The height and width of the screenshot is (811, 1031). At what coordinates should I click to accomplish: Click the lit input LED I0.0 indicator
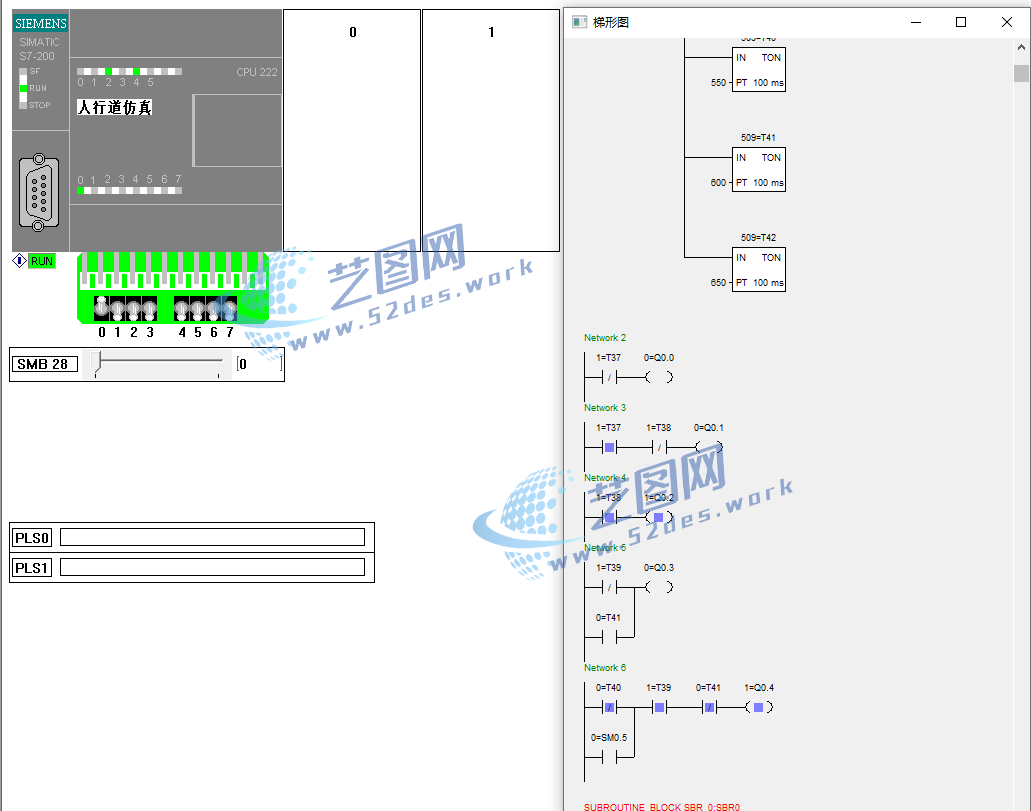click(81, 191)
